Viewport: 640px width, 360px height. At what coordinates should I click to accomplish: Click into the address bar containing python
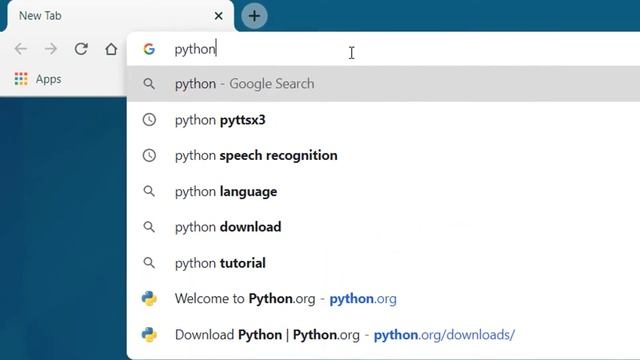point(384,49)
